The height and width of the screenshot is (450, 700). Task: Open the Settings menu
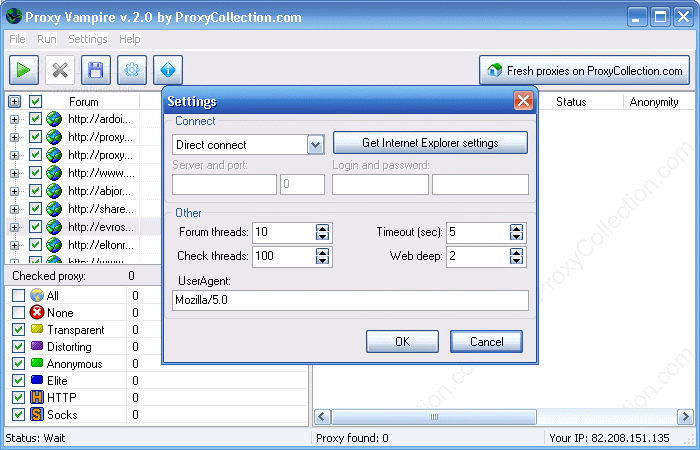coord(88,39)
